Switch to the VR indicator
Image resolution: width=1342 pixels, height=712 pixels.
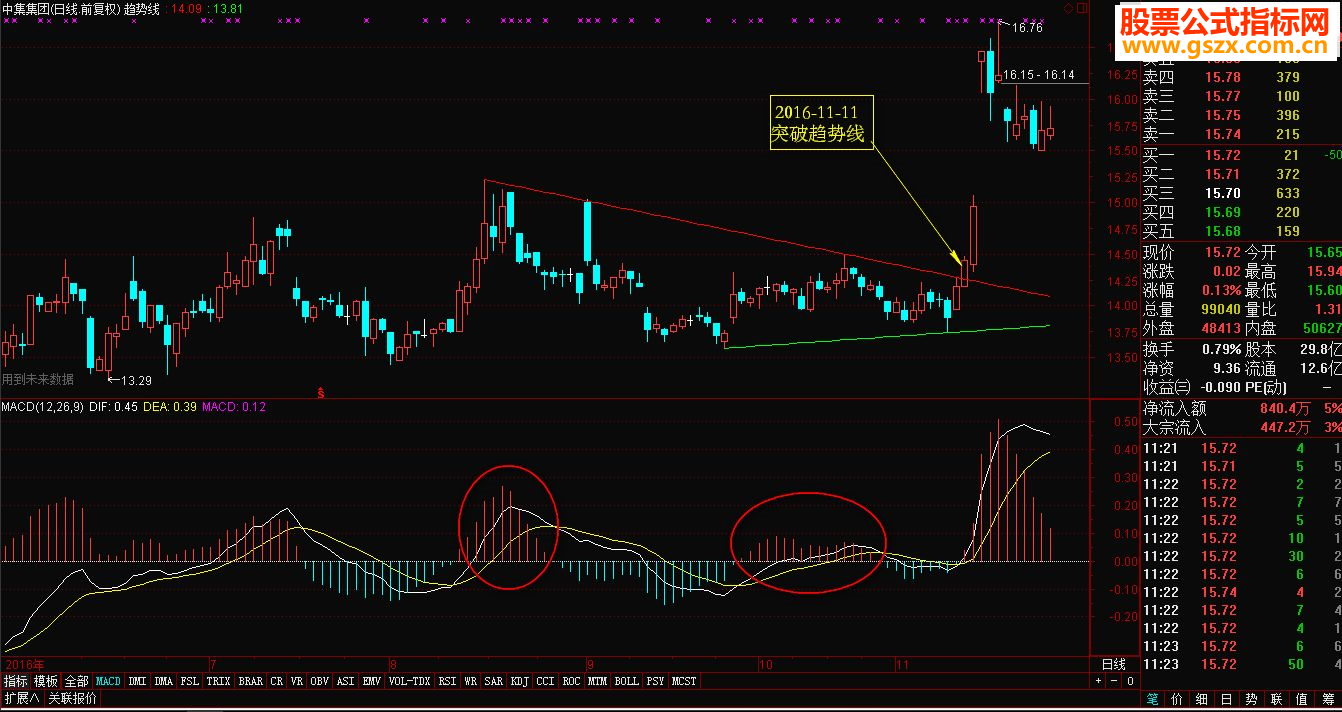pos(297,681)
